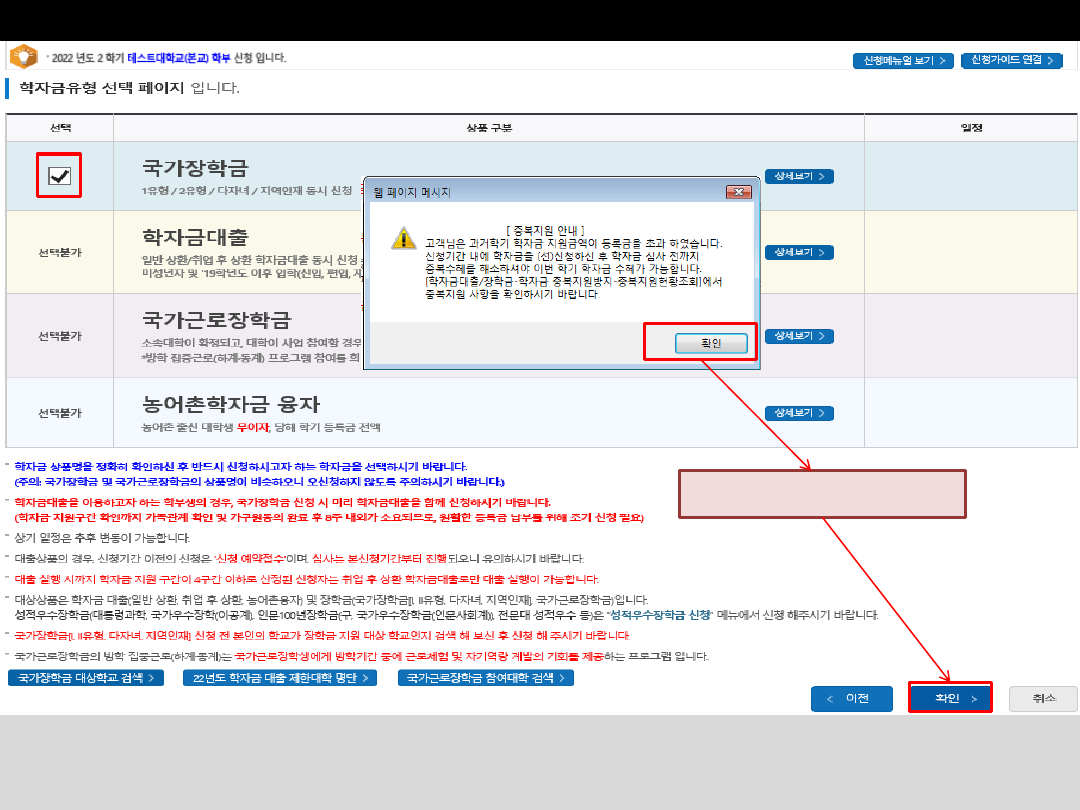The width and height of the screenshot is (1080, 810).
Task: Show 상세보기 for 농어촌학자금 융자
Action: (799, 413)
